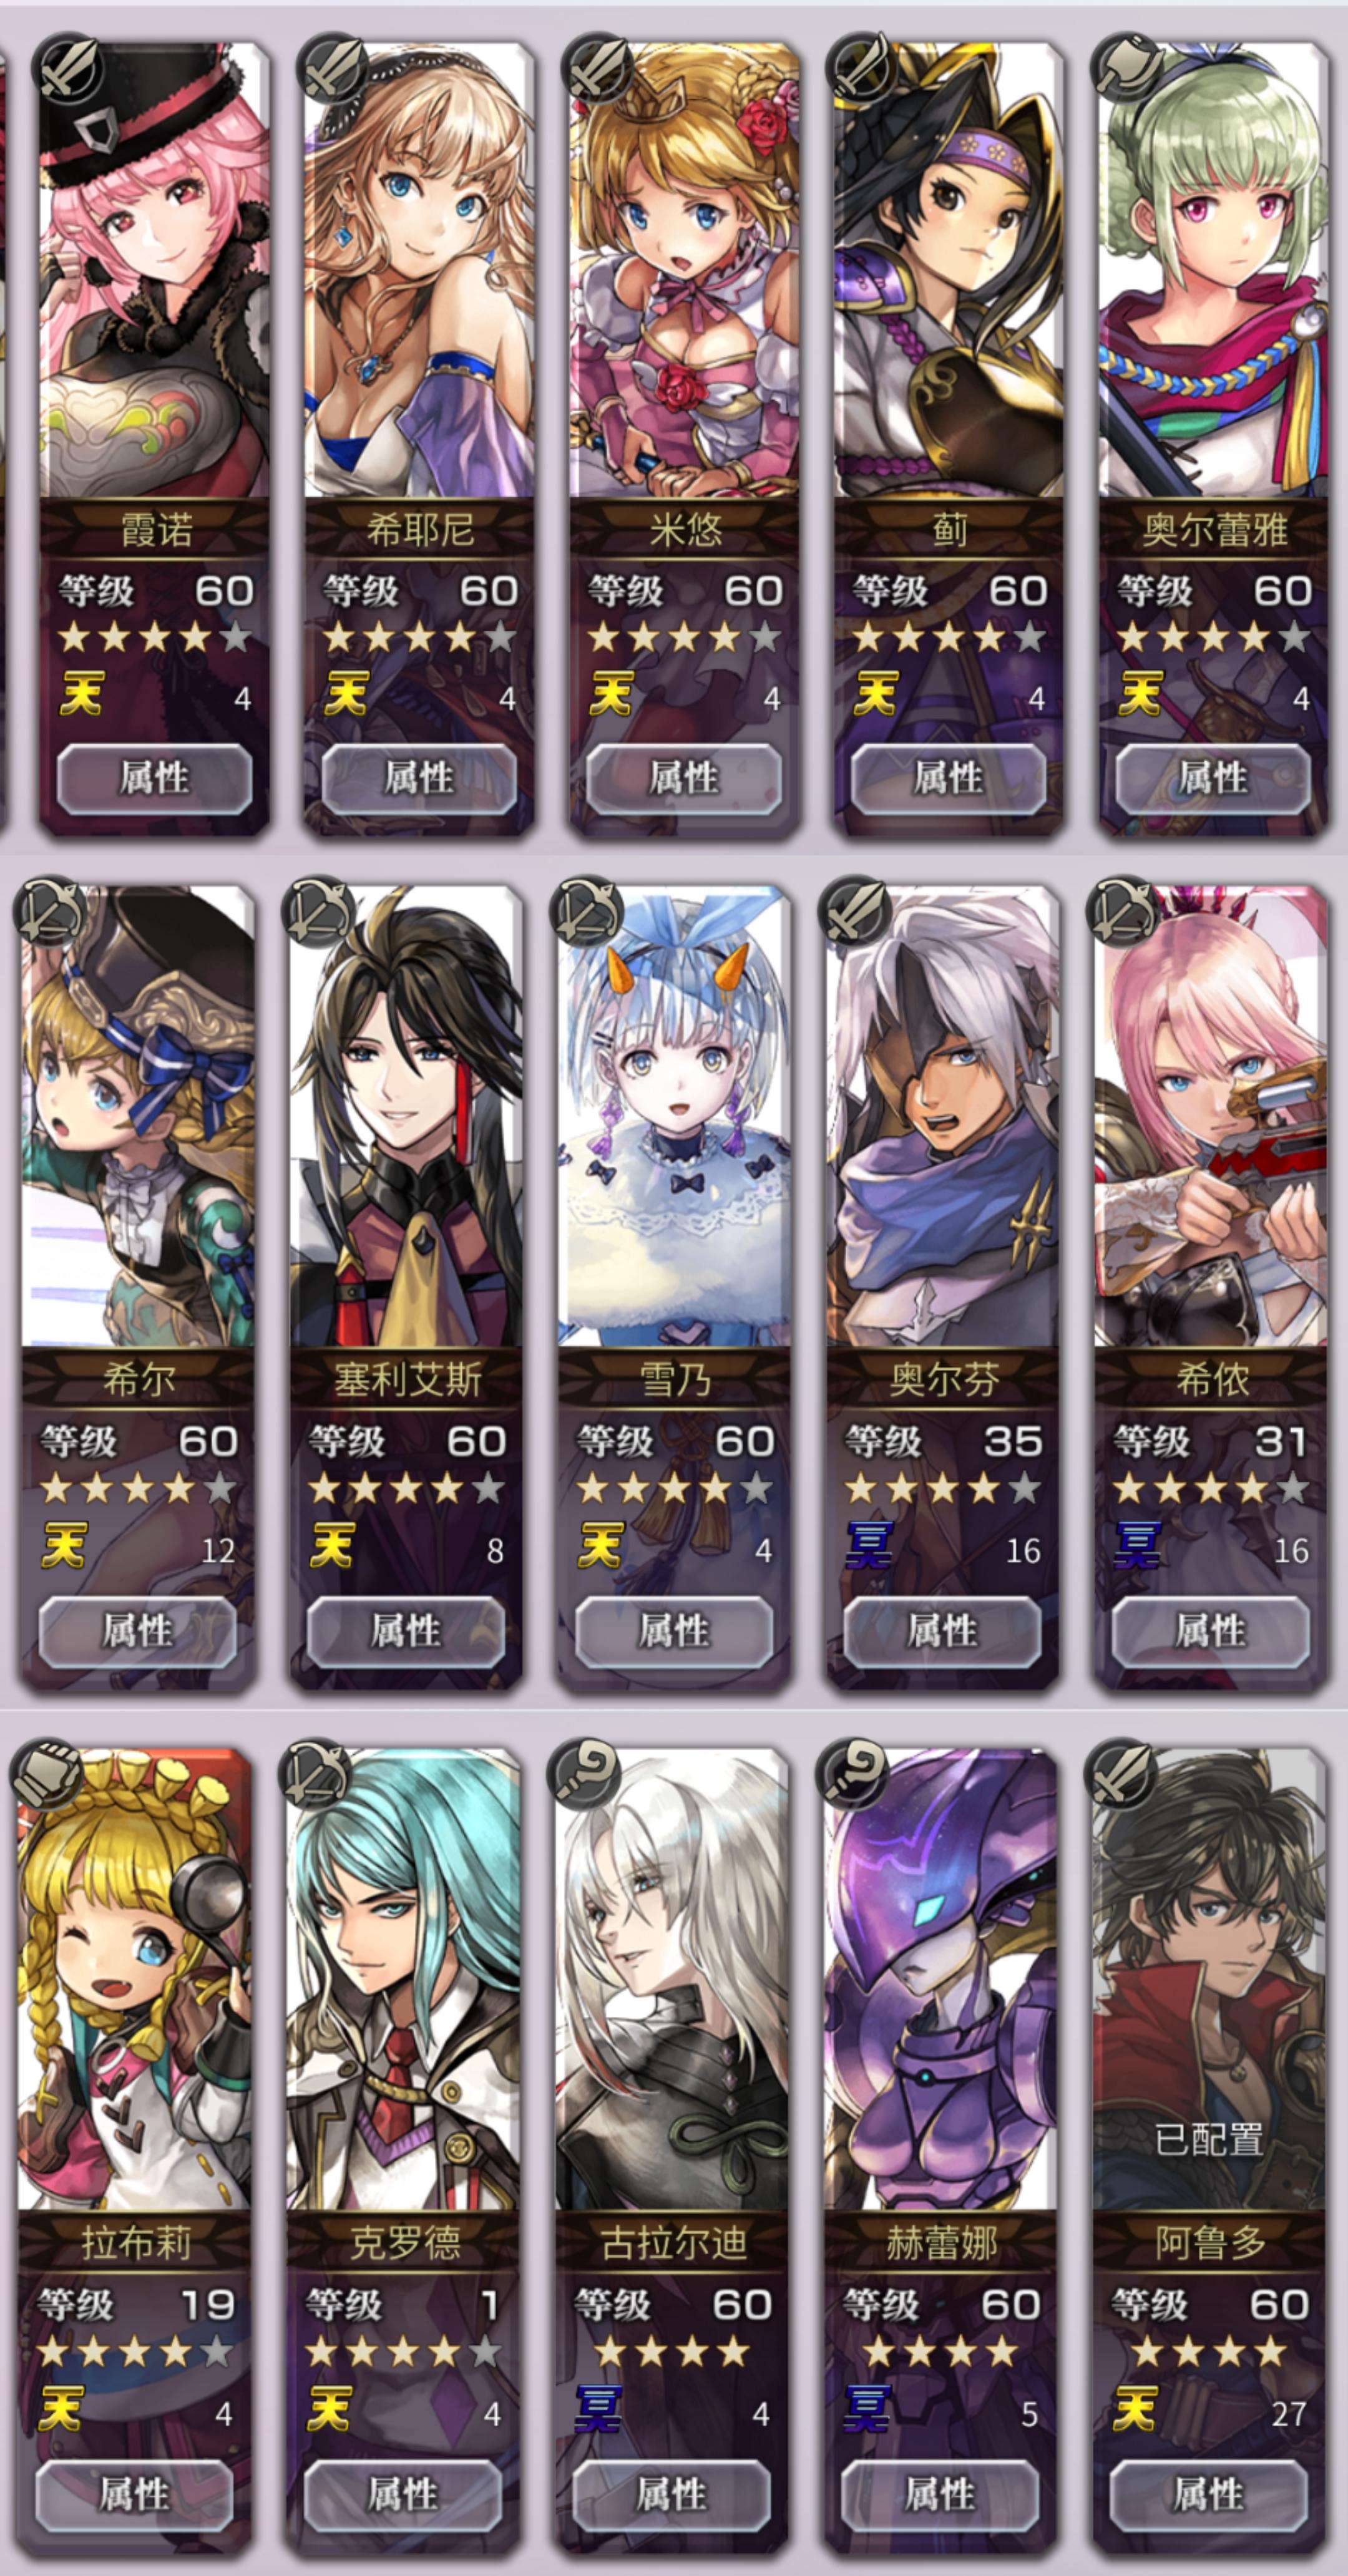Click the staff class icon on 赫蕾娜's card
Screen dimensions: 1348x2576
[x=853, y=1775]
